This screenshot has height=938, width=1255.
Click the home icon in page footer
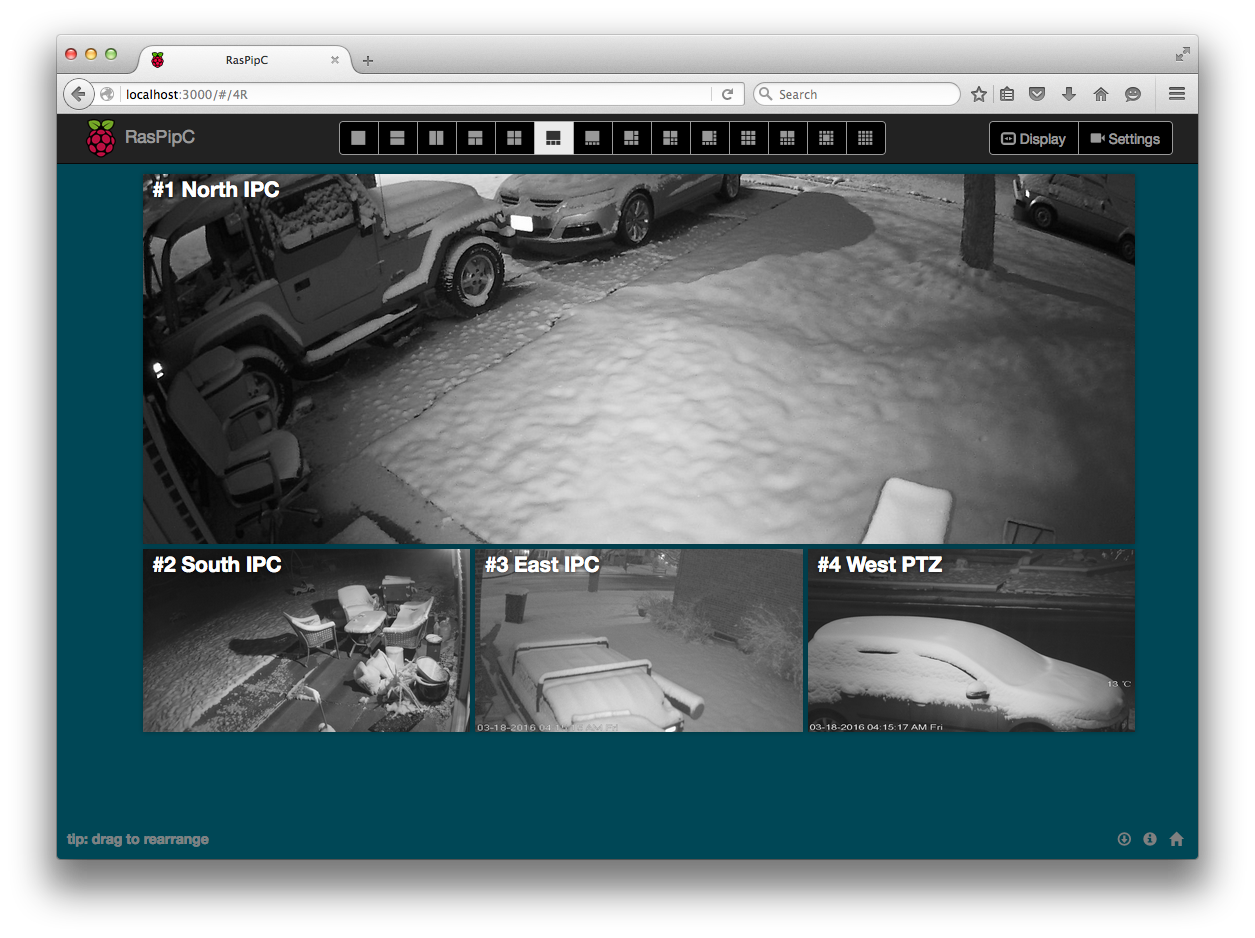(1176, 839)
